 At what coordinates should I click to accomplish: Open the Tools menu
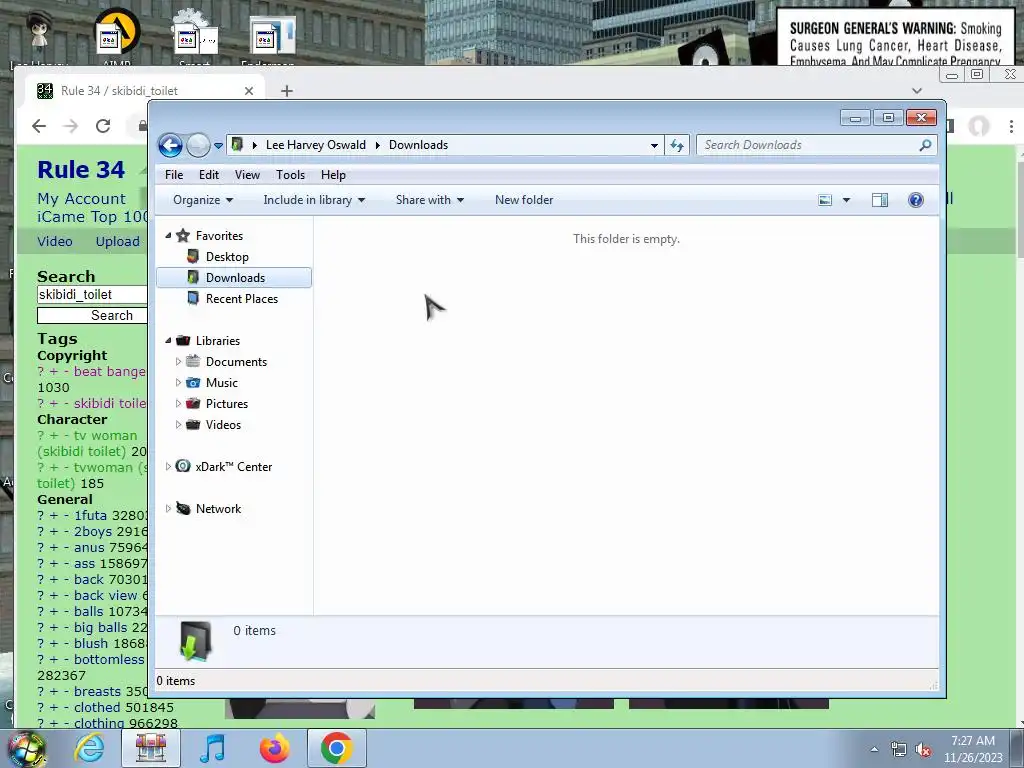(291, 175)
